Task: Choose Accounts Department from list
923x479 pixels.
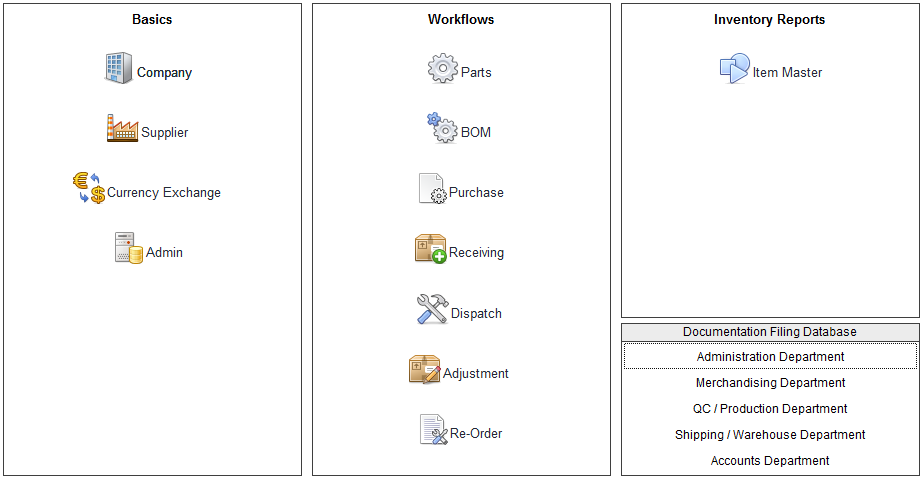Action: pyautogui.click(x=770, y=461)
